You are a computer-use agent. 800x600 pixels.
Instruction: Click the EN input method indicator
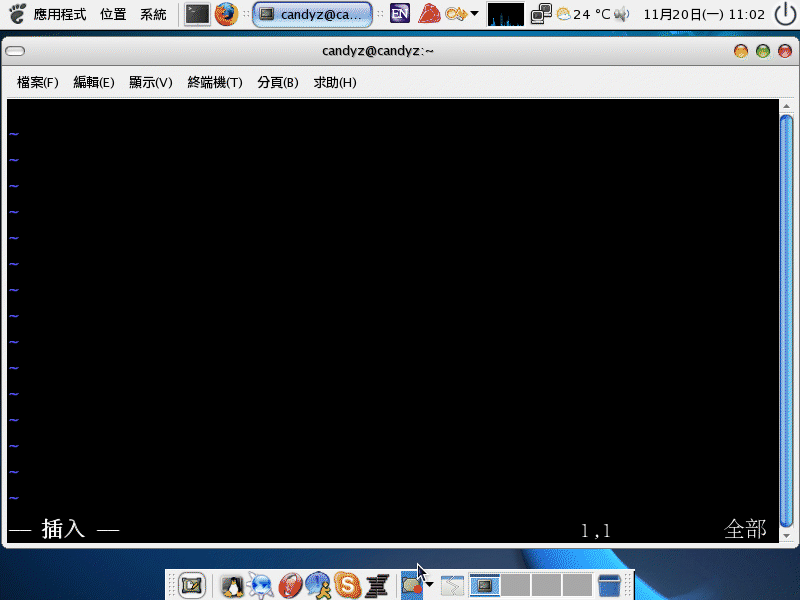400,14
